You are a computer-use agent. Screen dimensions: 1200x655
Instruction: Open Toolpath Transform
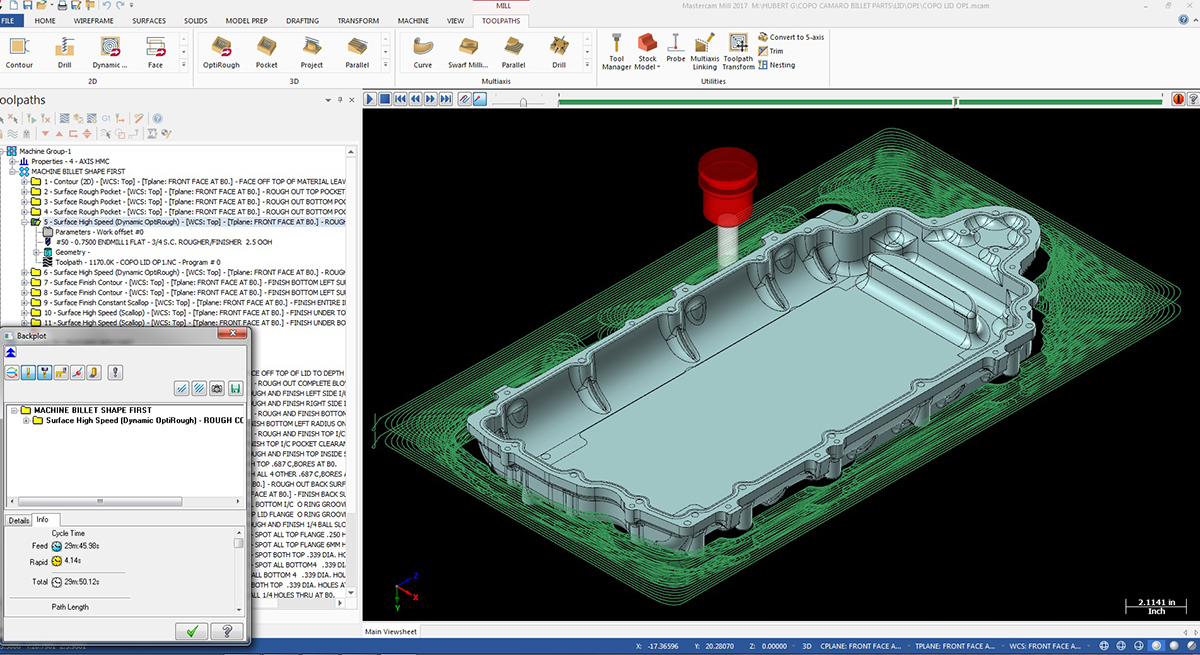coord(738,53)
